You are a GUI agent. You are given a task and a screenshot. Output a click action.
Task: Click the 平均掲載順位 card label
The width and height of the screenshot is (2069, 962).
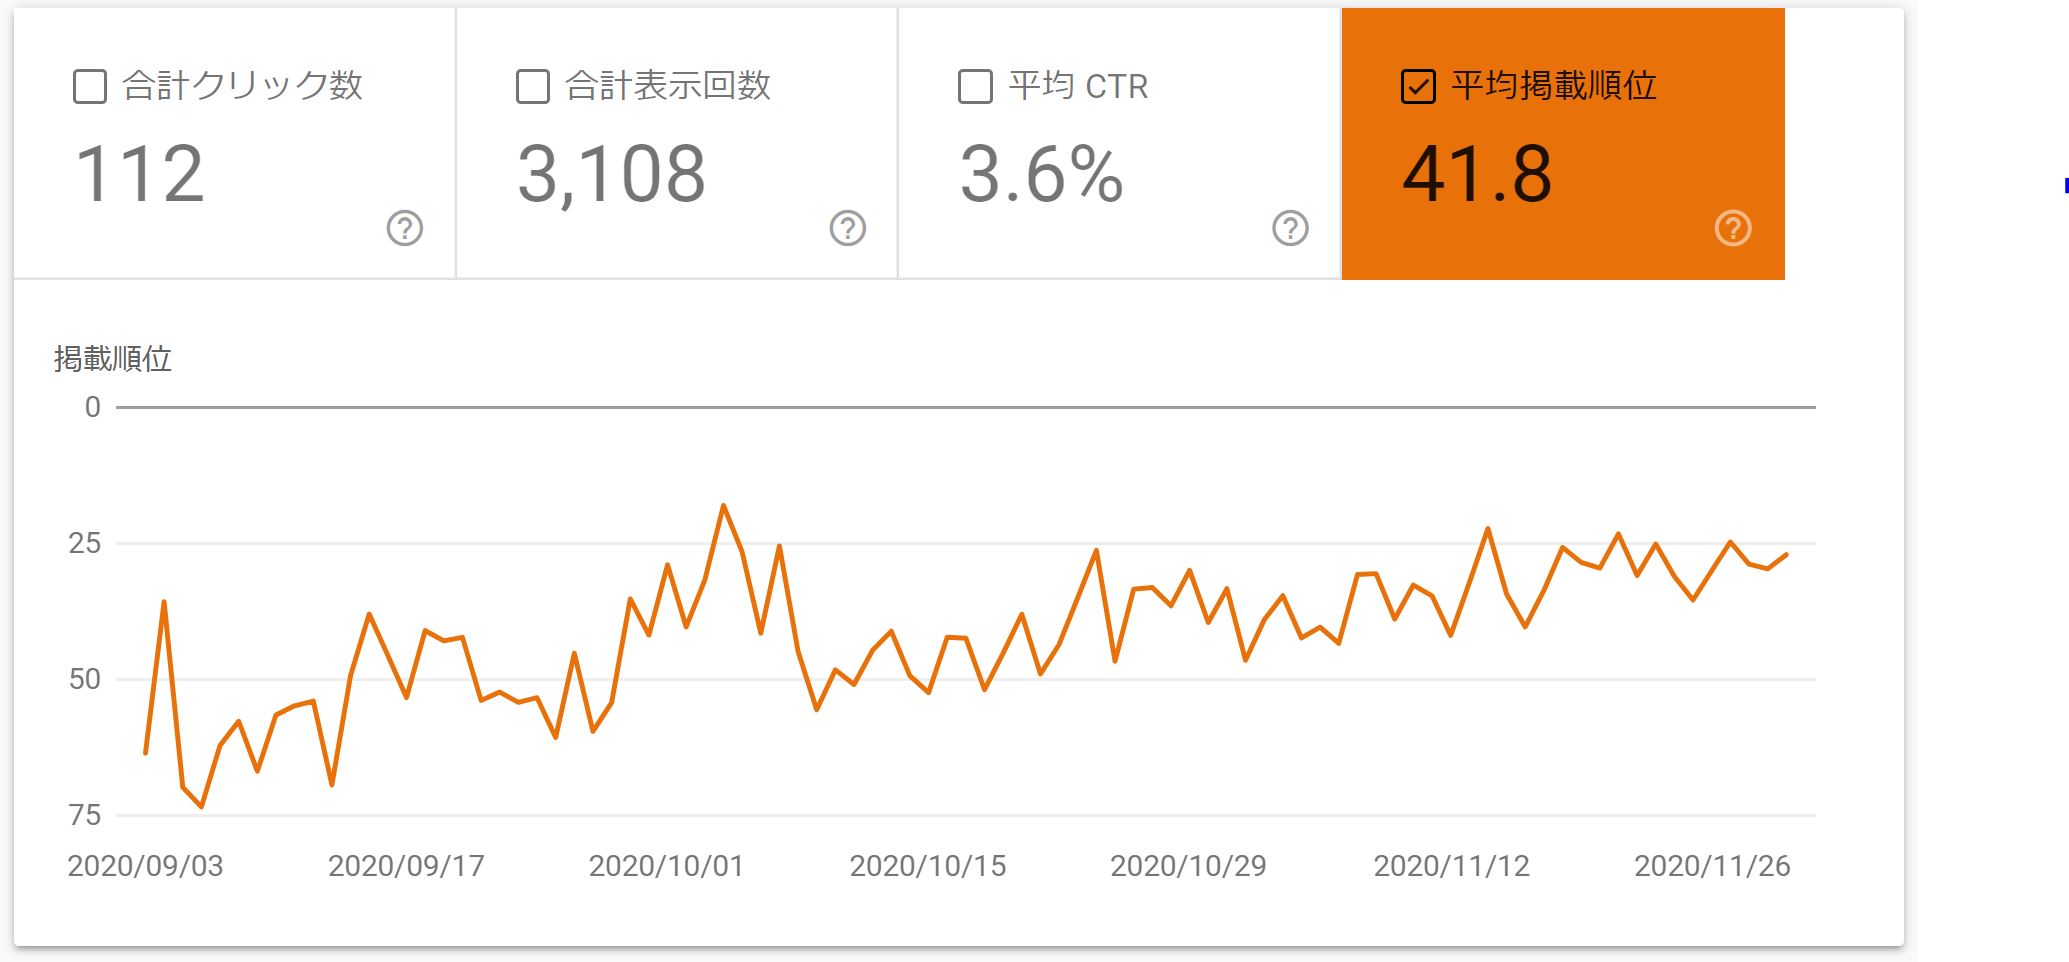coord(1554,86)
